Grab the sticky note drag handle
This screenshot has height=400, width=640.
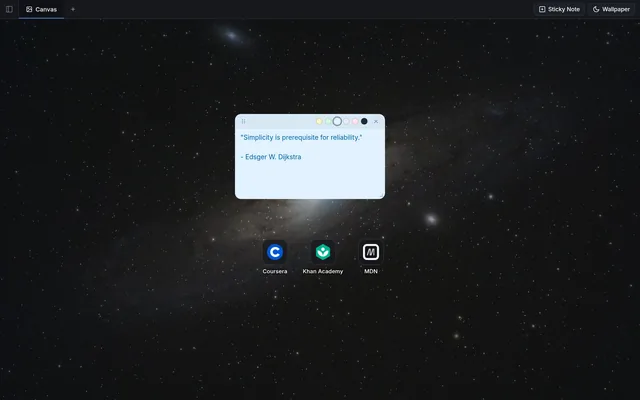coord(243,121)
